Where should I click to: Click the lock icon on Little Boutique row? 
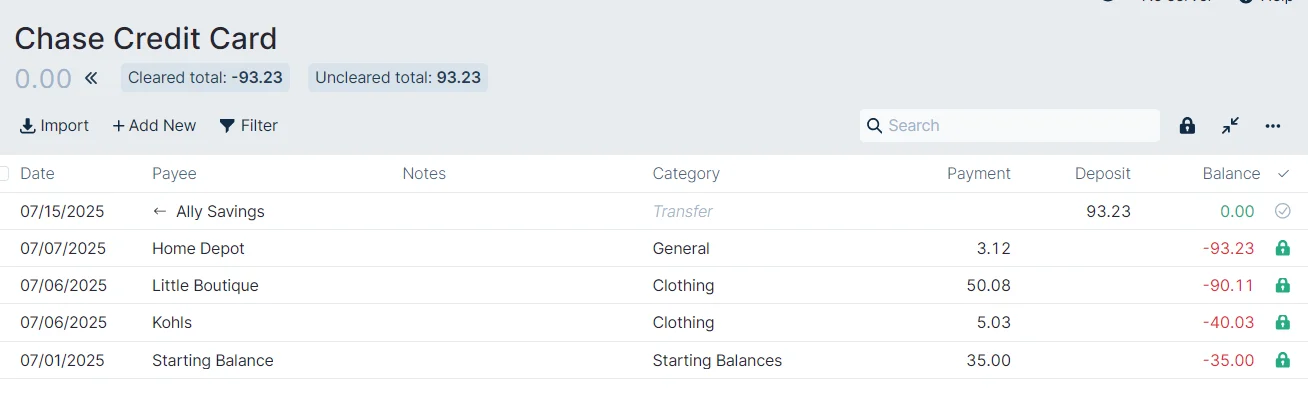(1283, 285)
